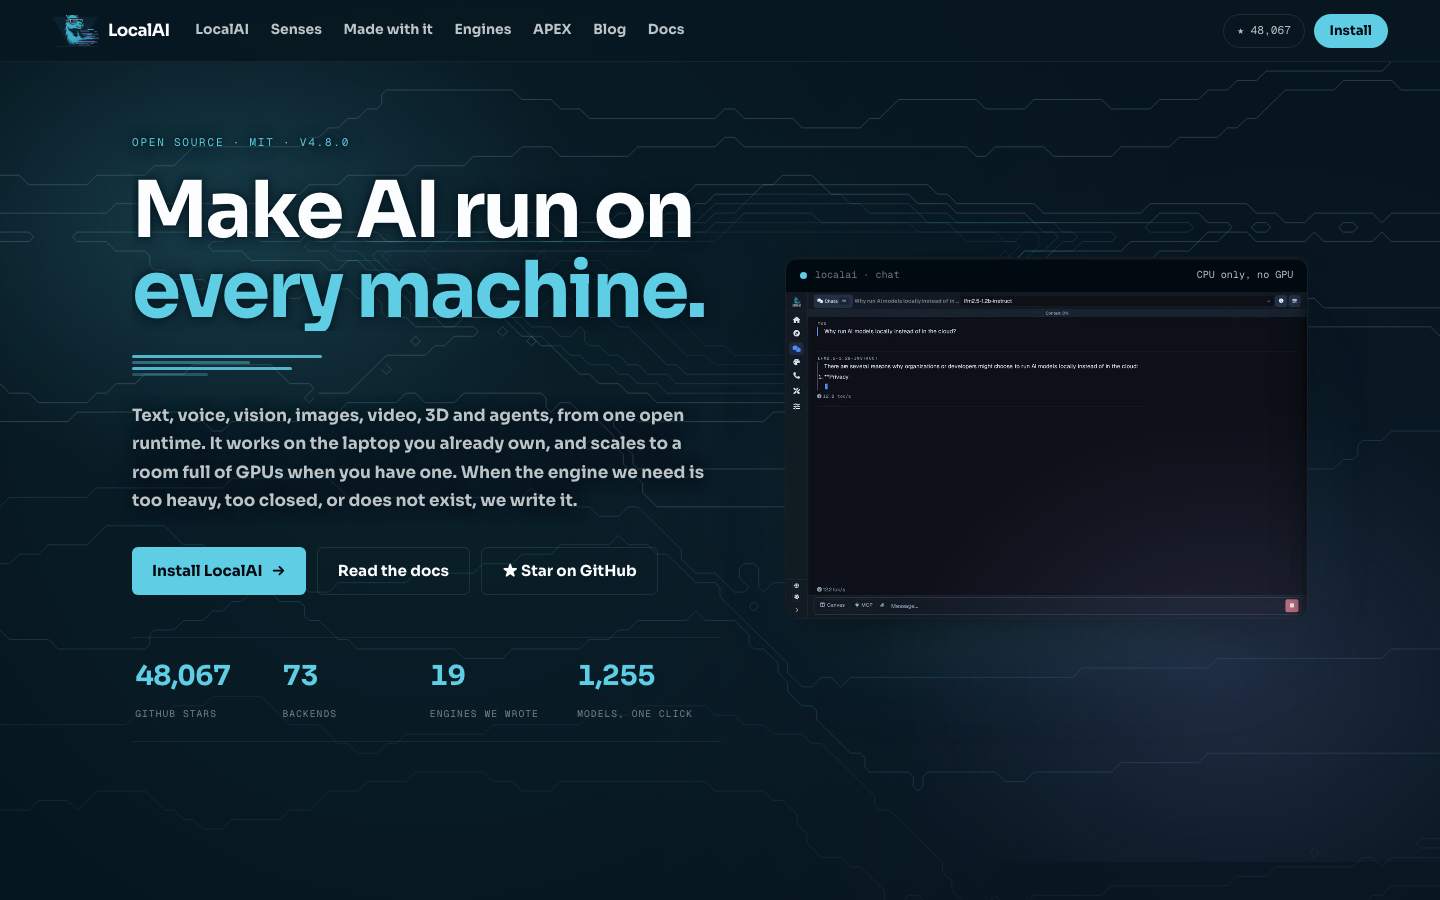Click the LocalAI logo in the header
This screenshot has width=1440, height=900.
112,30
